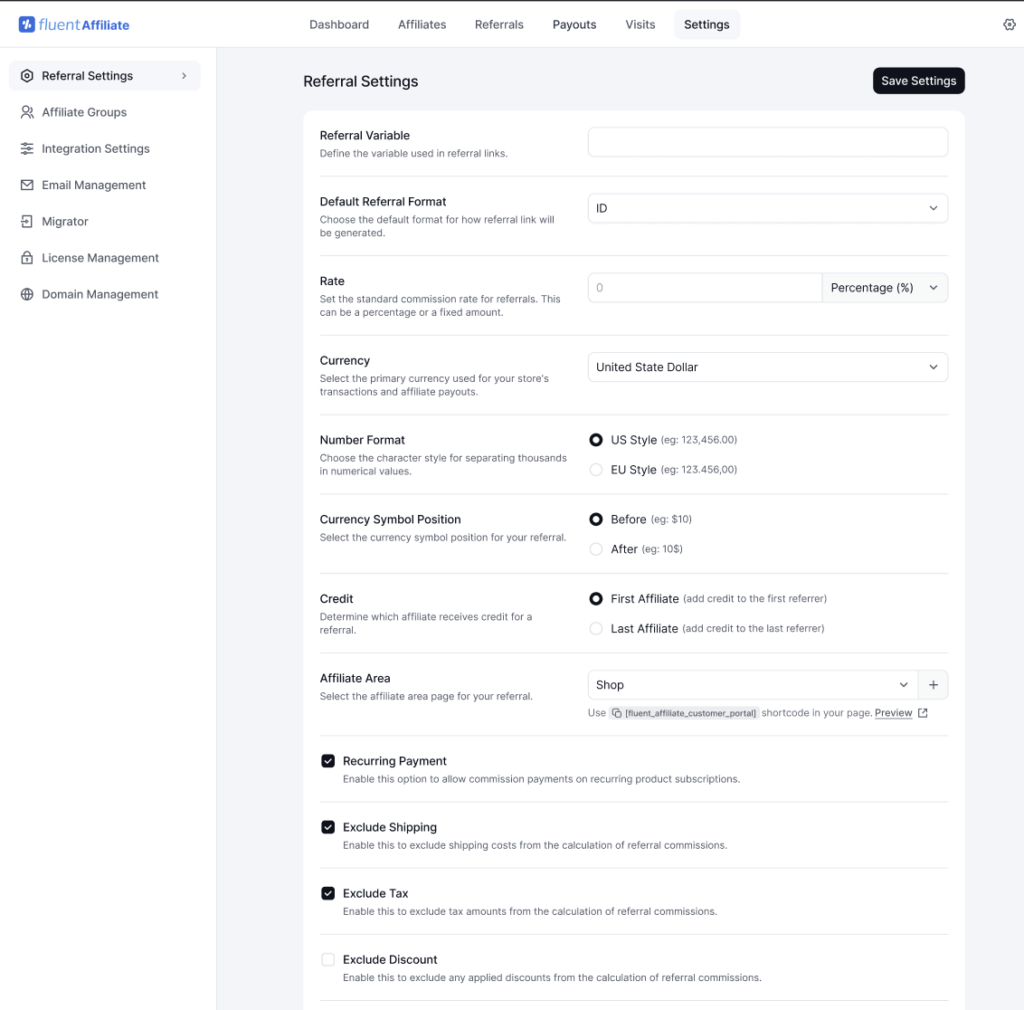
Task: Click the Integration Settings sliders icon
Action: (x=27, y=149)
